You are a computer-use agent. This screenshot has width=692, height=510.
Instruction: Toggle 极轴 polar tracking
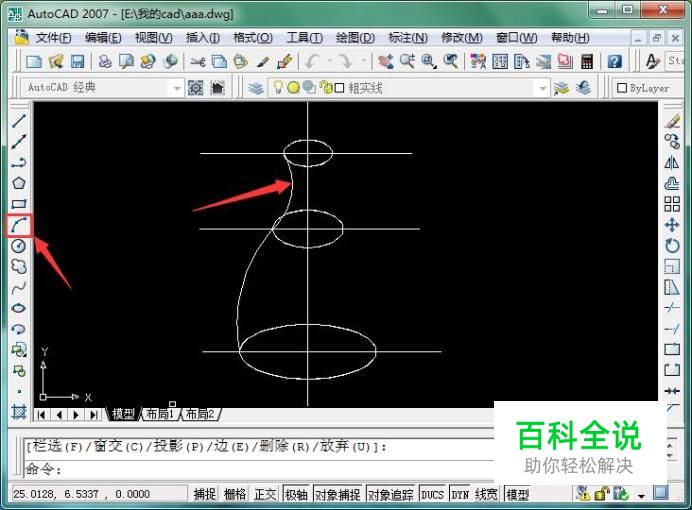[296, 494]
